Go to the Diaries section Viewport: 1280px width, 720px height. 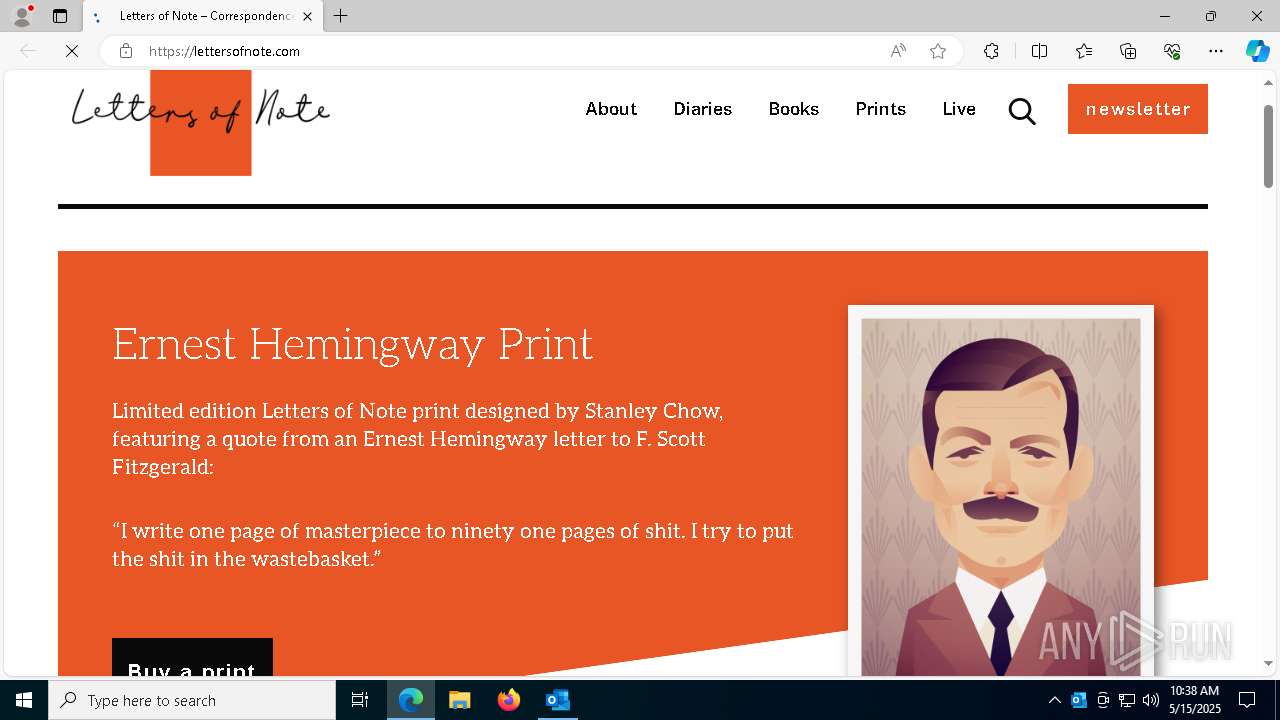tap(703, 109)
